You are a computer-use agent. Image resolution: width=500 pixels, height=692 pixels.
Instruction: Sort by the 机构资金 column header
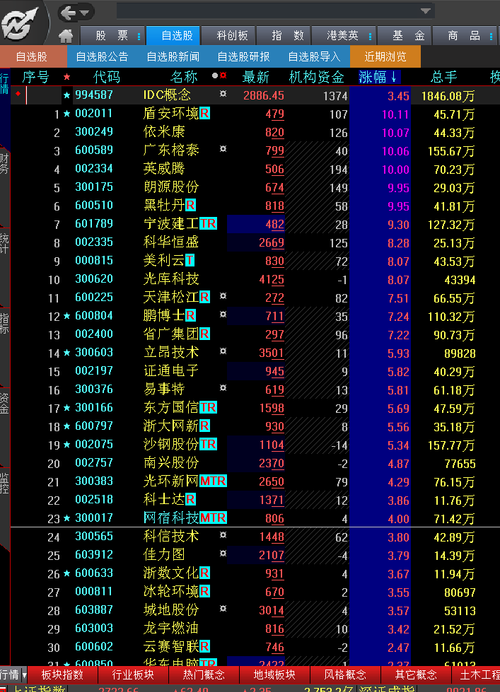point(316,77)
